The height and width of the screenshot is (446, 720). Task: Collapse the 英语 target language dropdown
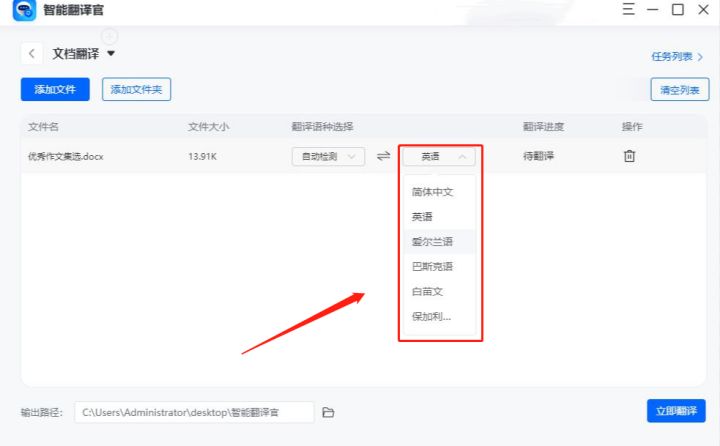(x=439, y=157)
